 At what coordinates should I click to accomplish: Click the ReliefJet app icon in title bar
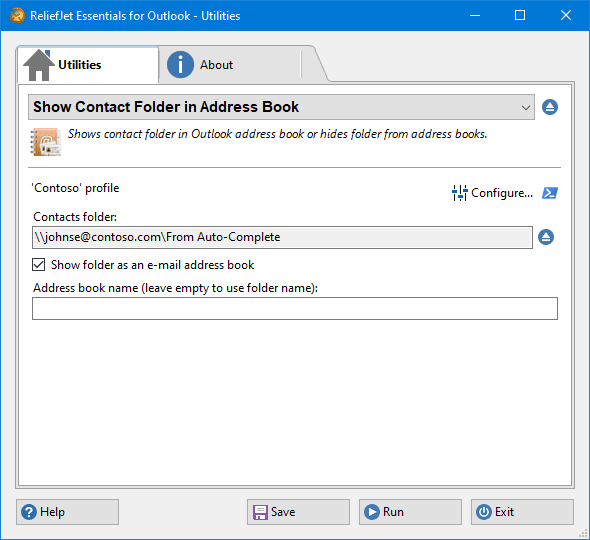point(17,15)
